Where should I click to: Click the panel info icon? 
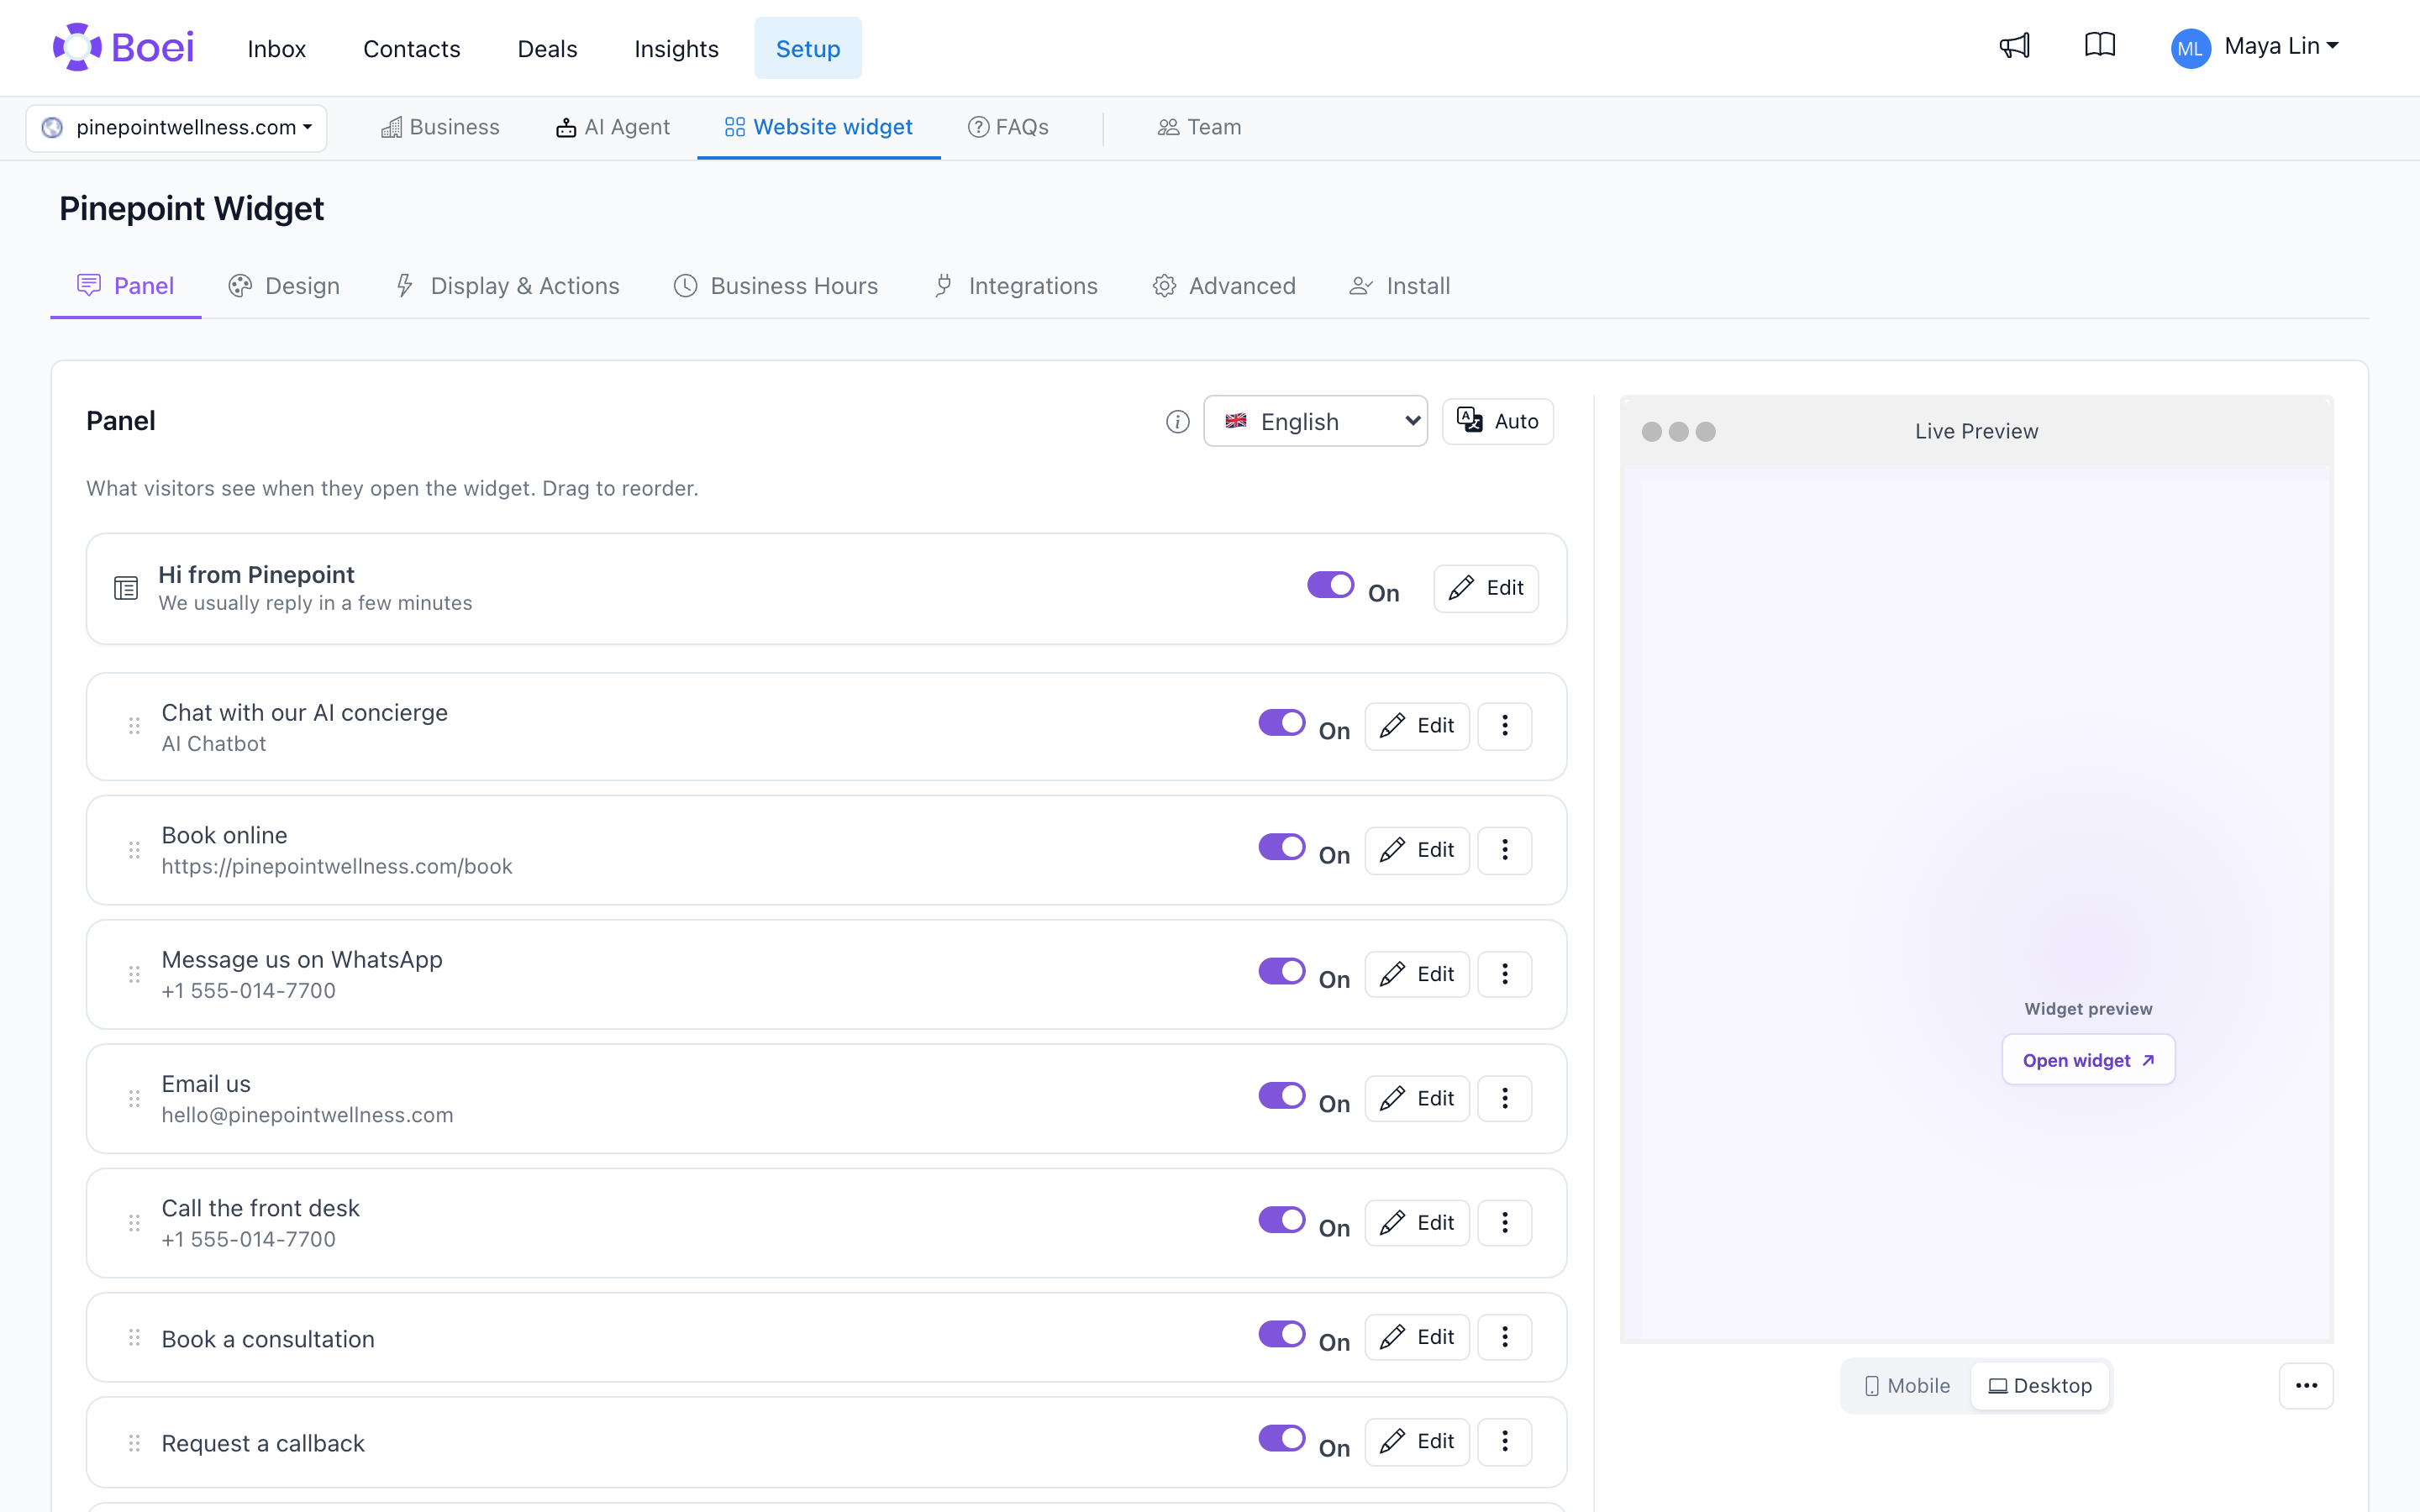coord(1177,422)
